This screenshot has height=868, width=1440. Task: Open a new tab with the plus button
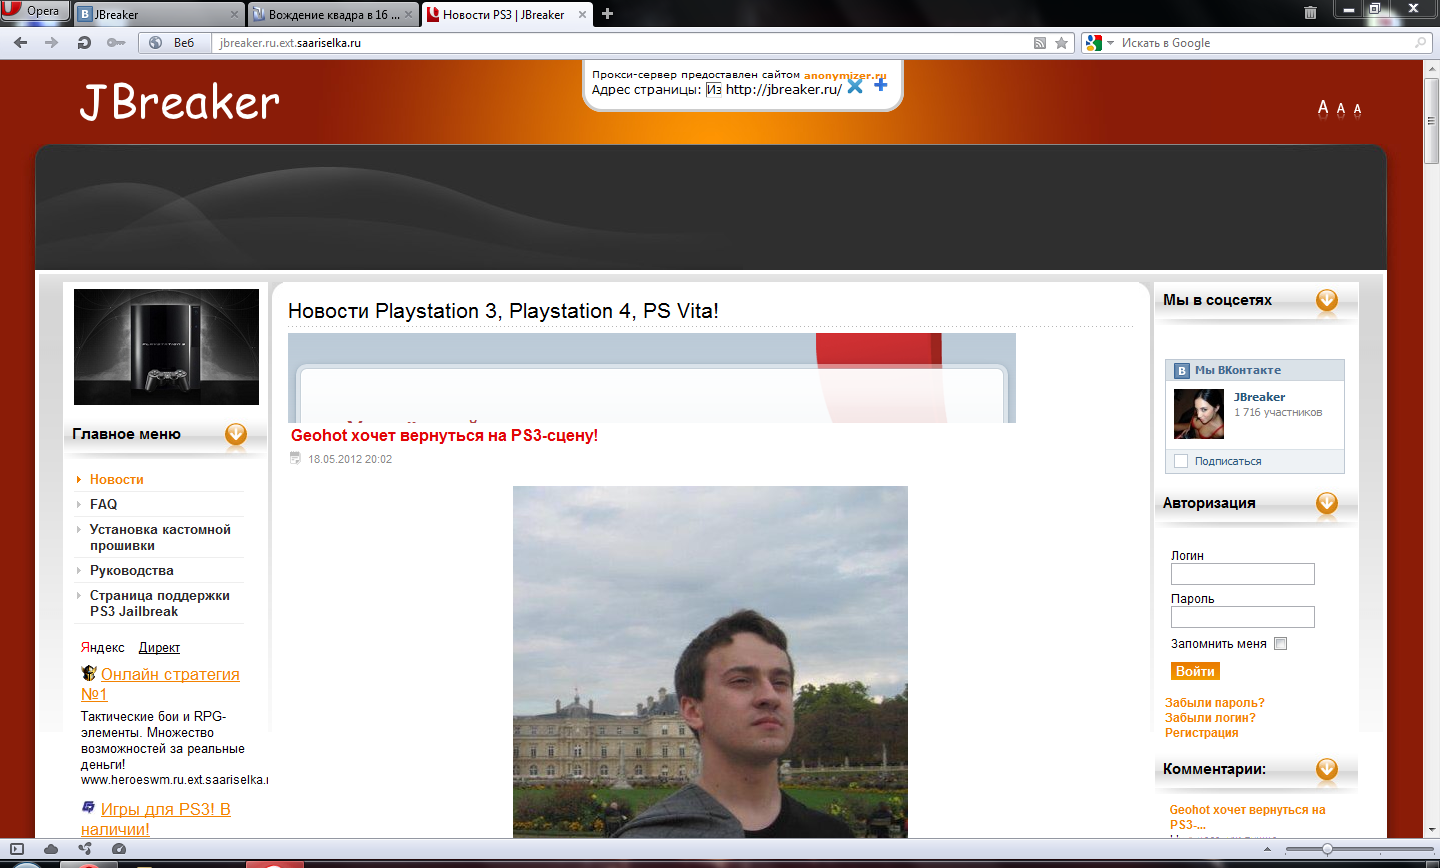tap(607, 14)
